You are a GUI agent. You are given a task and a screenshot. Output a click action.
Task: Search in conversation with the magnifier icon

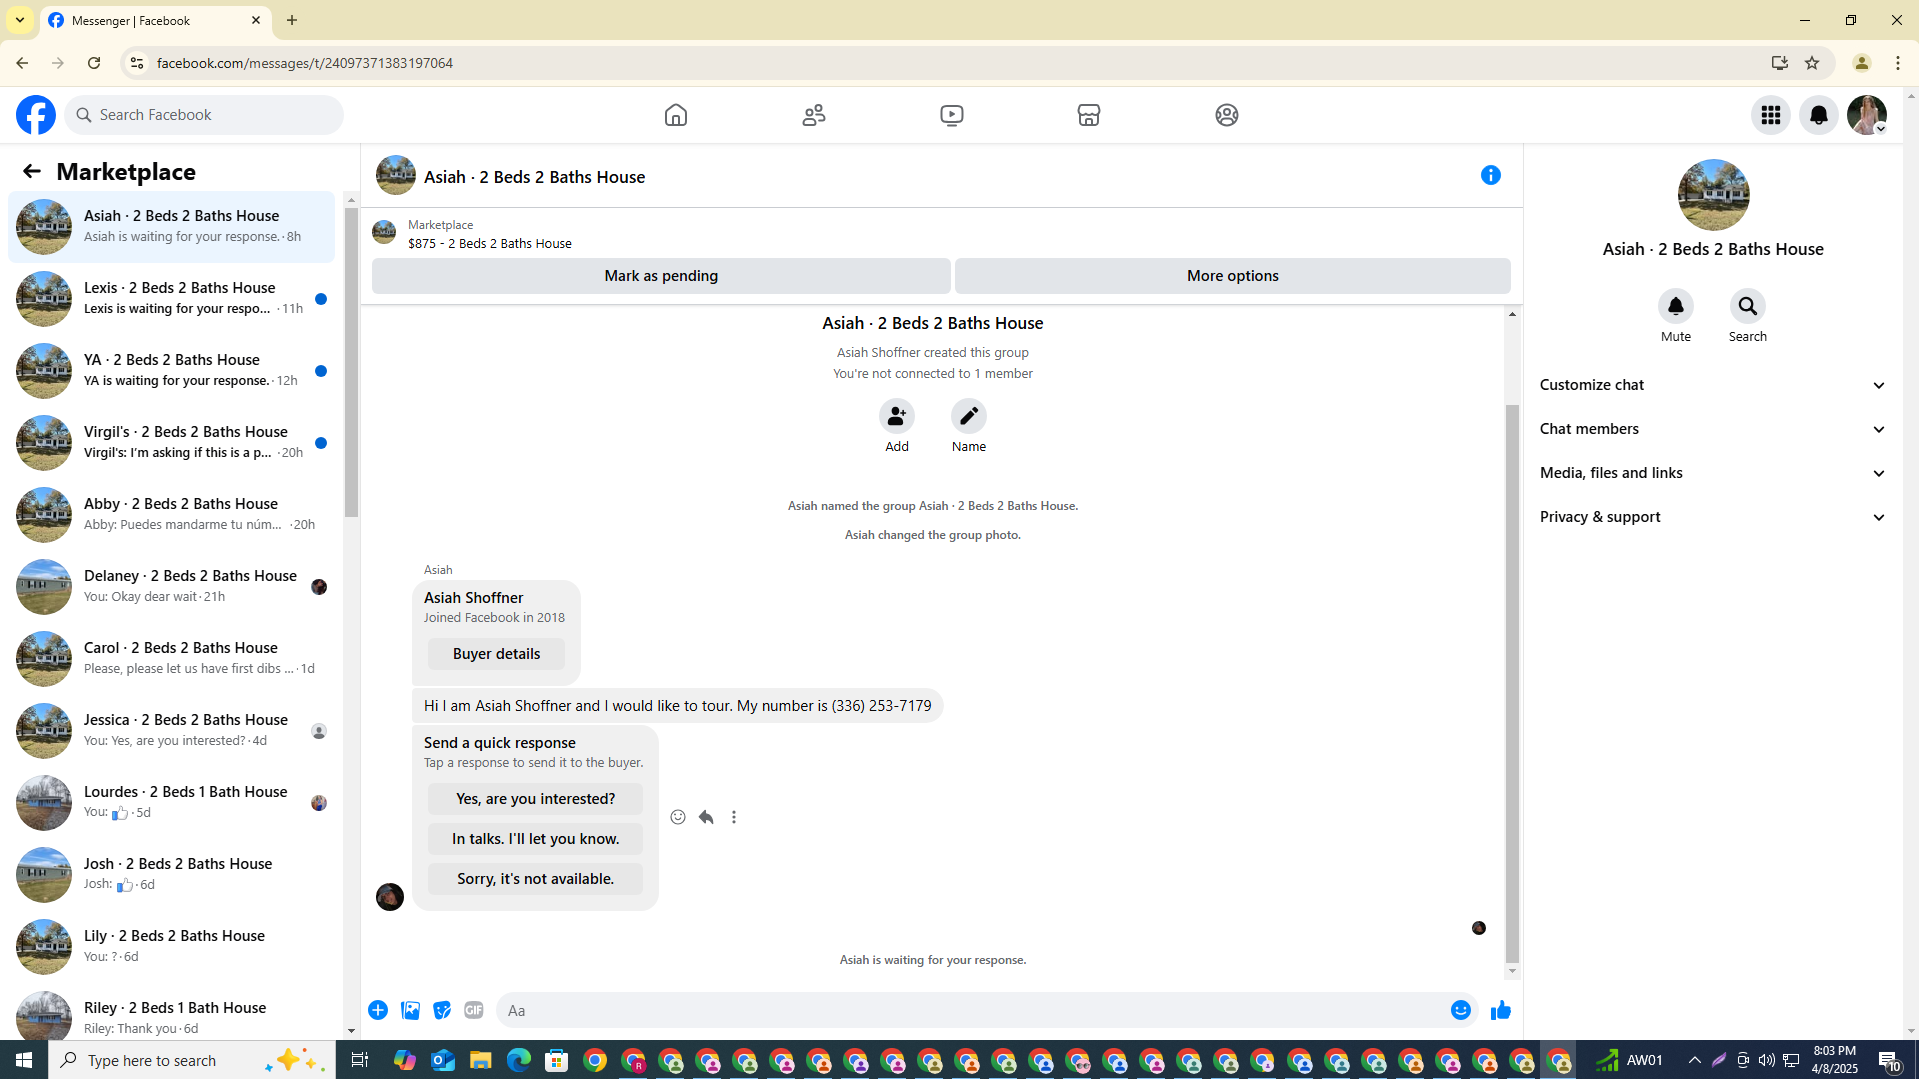[x=1748, y=306]
